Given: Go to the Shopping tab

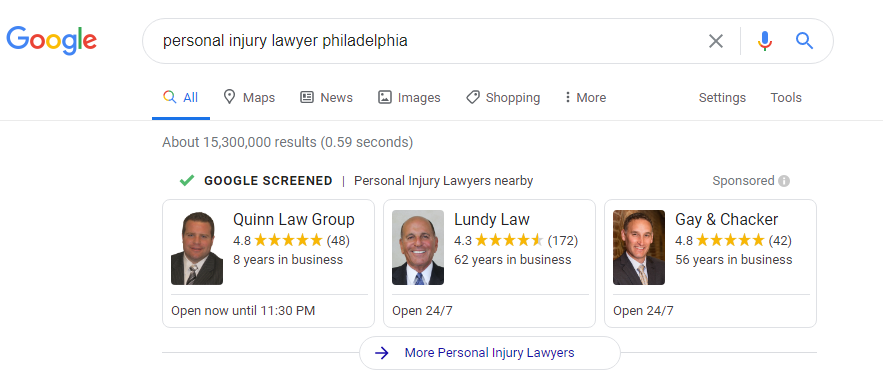Looking at the screenshot, I should pyautogui.click(x=503, y=97).
